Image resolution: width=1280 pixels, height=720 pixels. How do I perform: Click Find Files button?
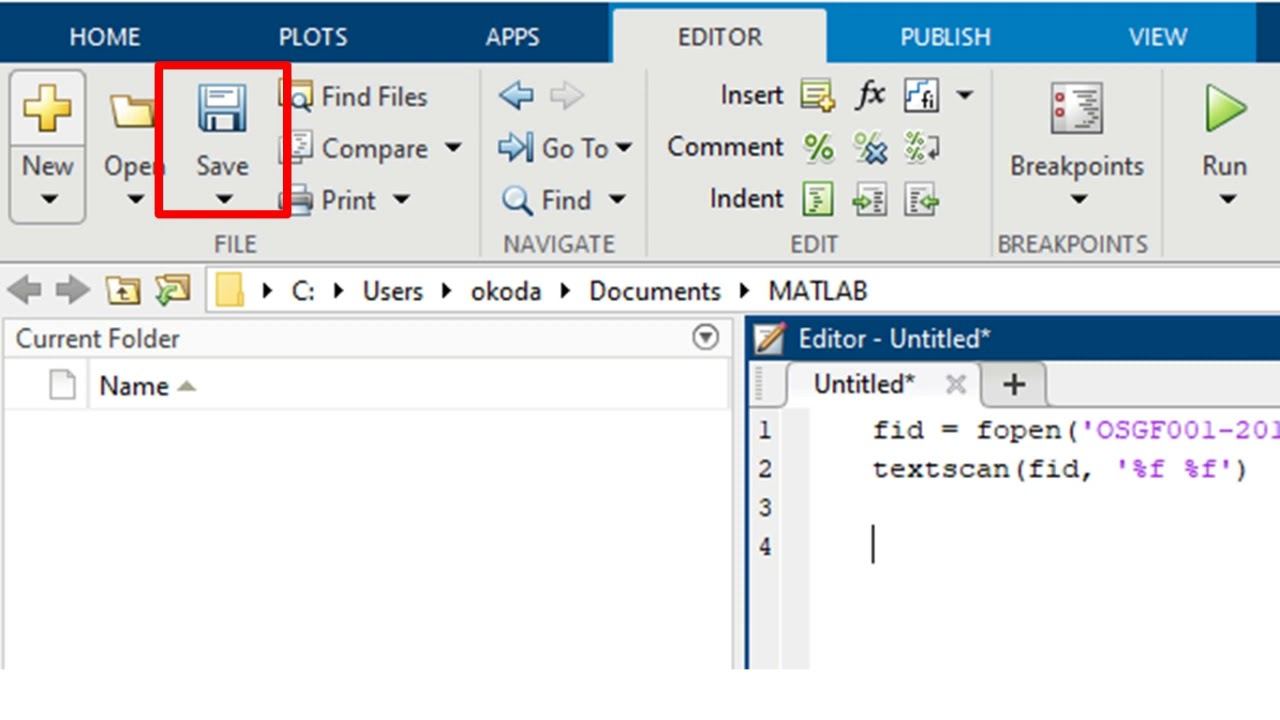[353, 96]
